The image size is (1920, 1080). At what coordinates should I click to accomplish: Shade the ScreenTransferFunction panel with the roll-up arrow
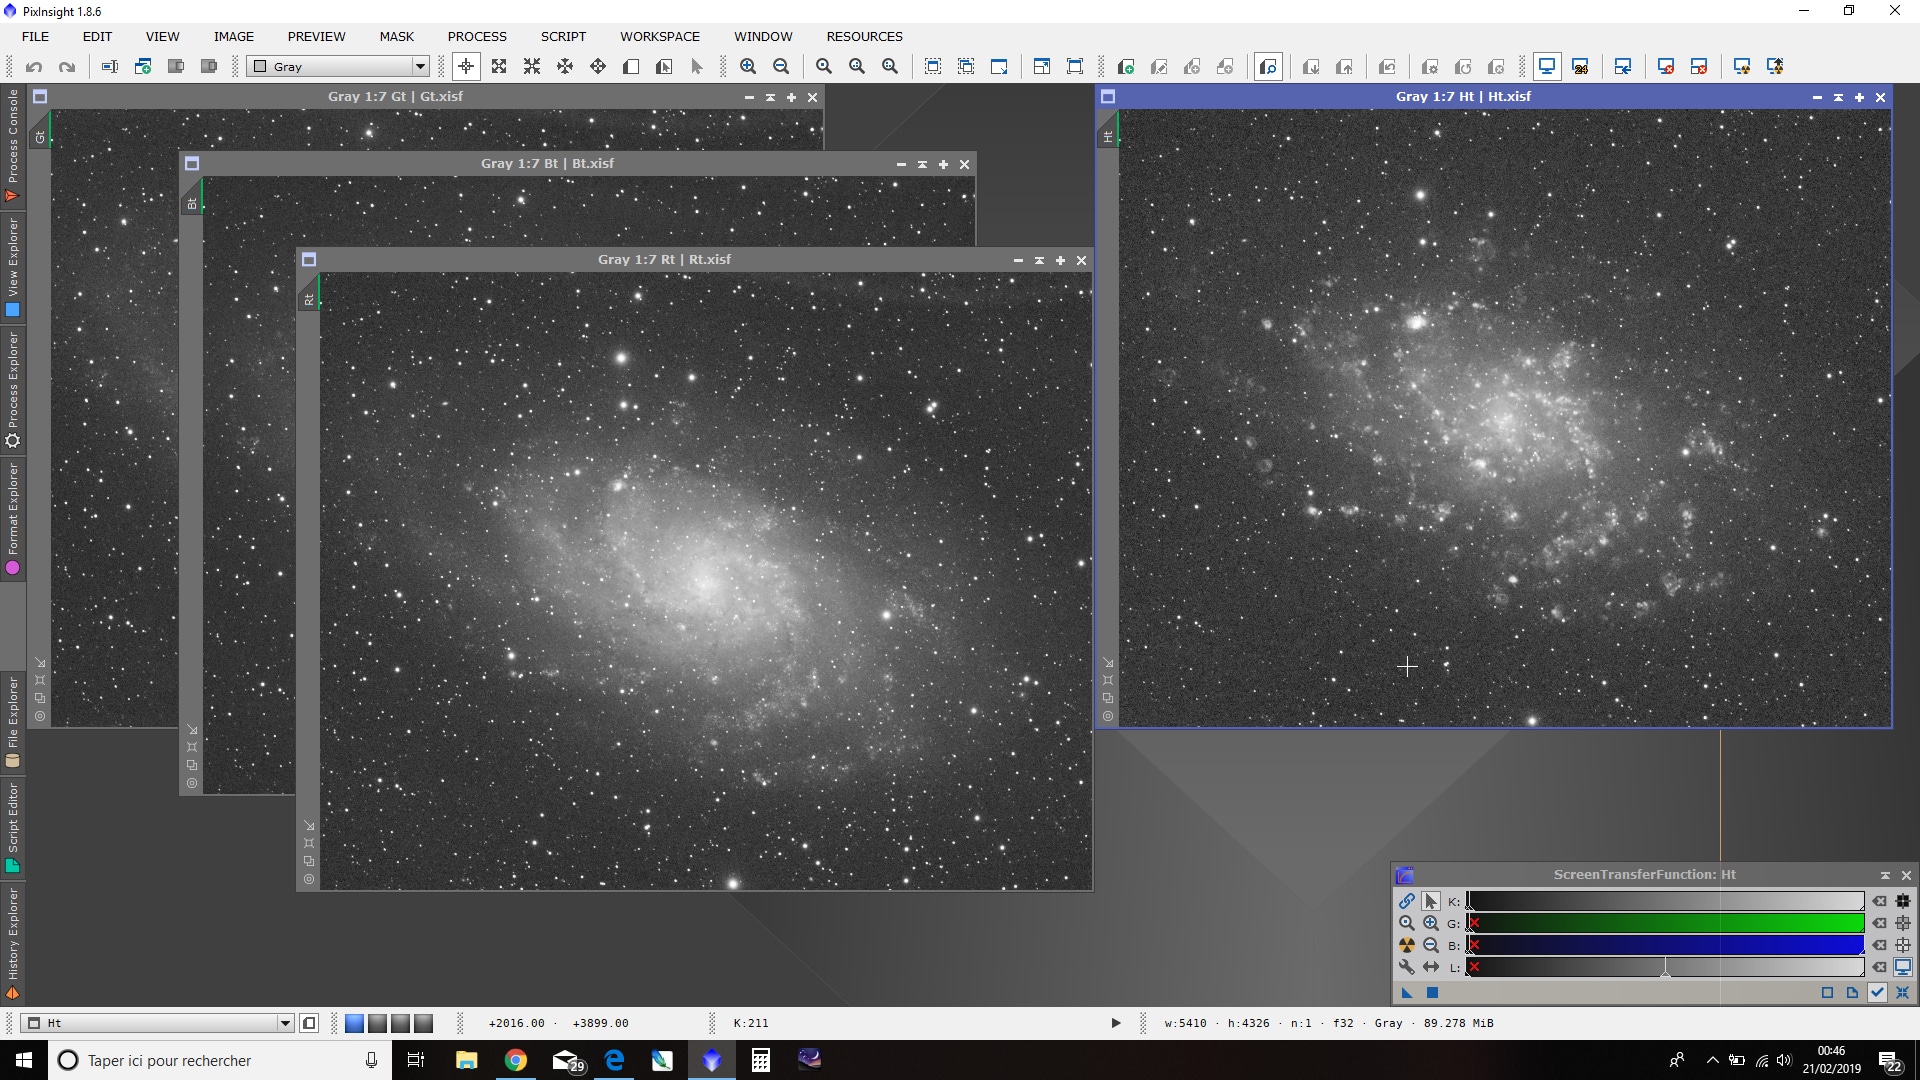(1885, 875)
